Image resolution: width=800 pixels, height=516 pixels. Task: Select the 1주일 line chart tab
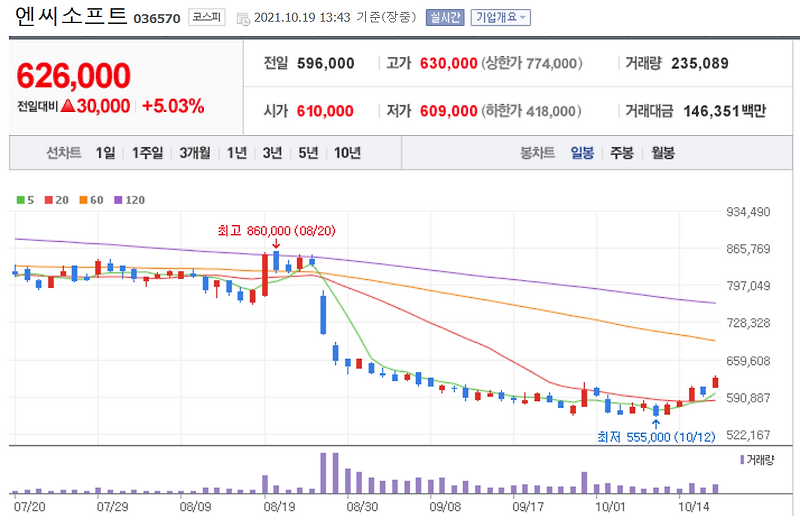click(x=147, y=153)
